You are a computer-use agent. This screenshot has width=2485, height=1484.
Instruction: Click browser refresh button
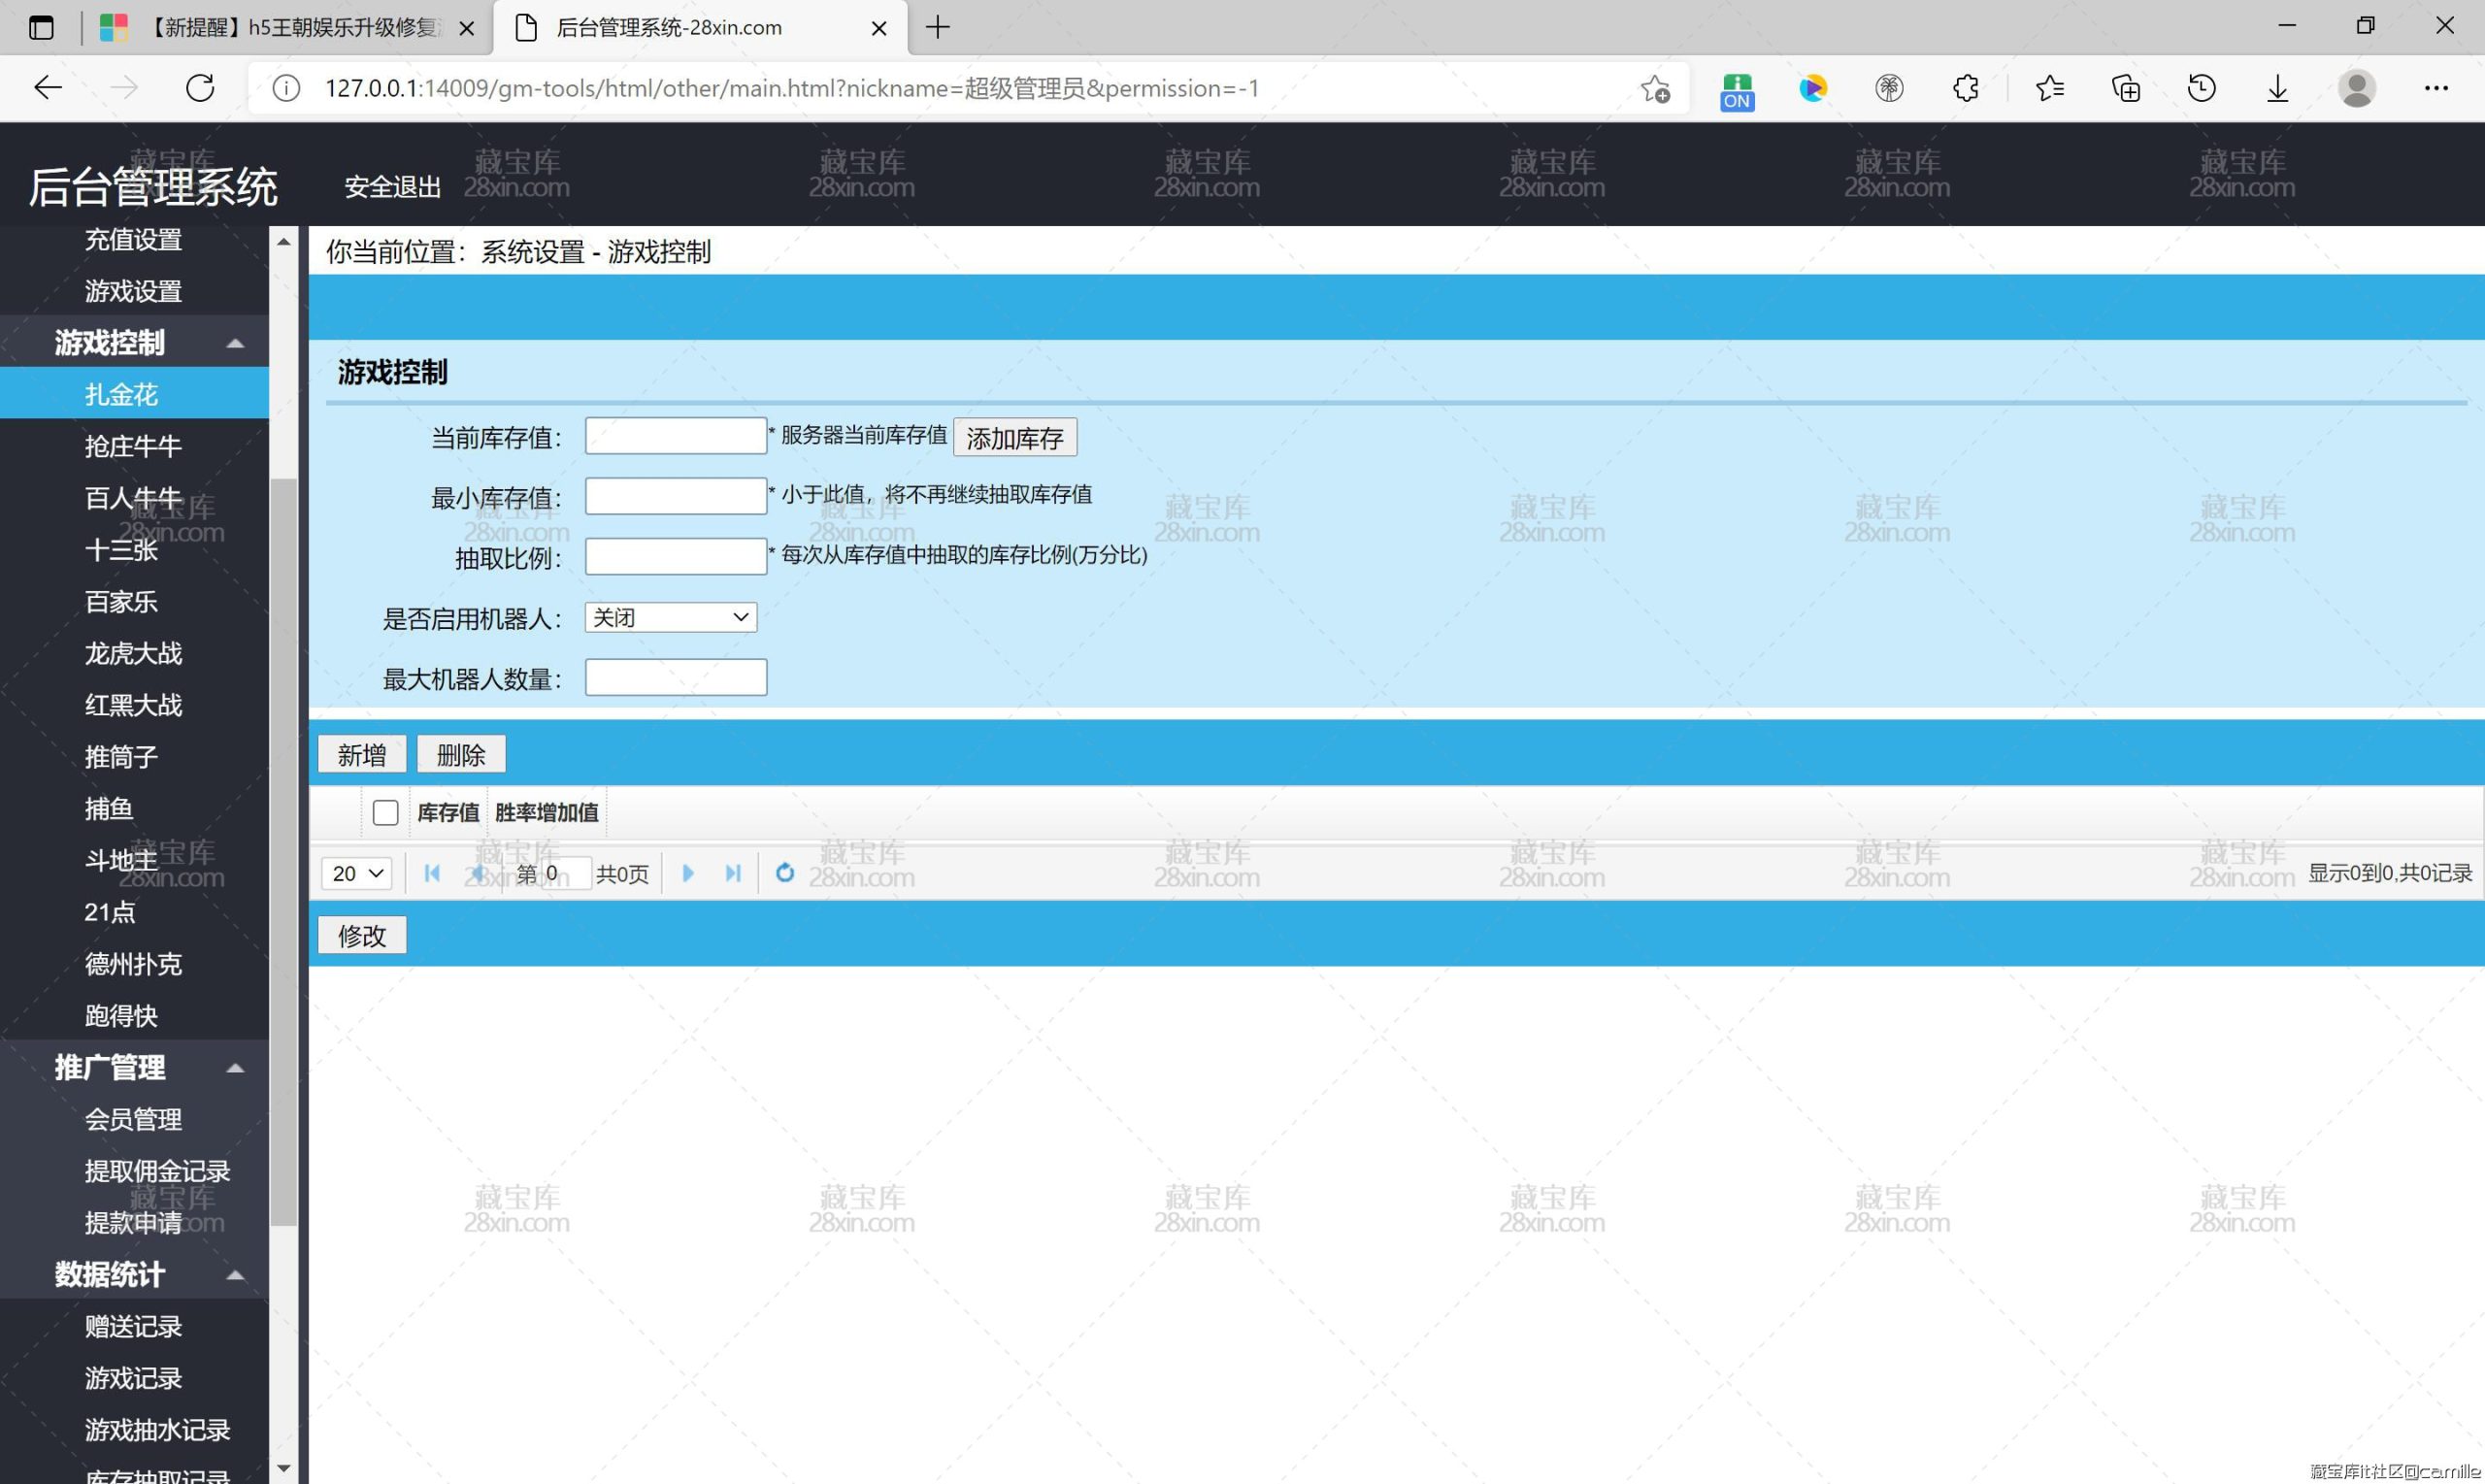(x=200, y=88)
